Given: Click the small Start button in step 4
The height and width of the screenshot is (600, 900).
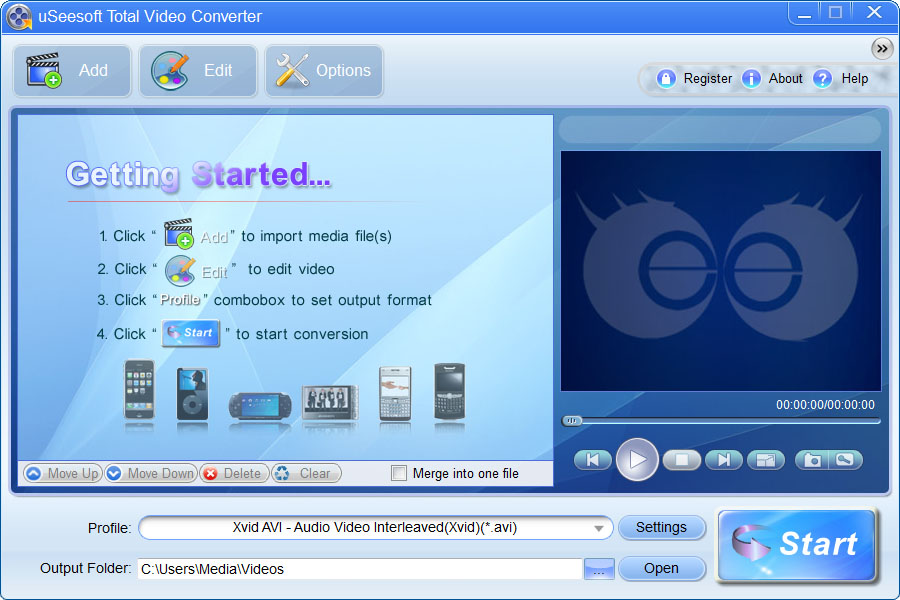Looking at the screenshot, I should (191, 333).
